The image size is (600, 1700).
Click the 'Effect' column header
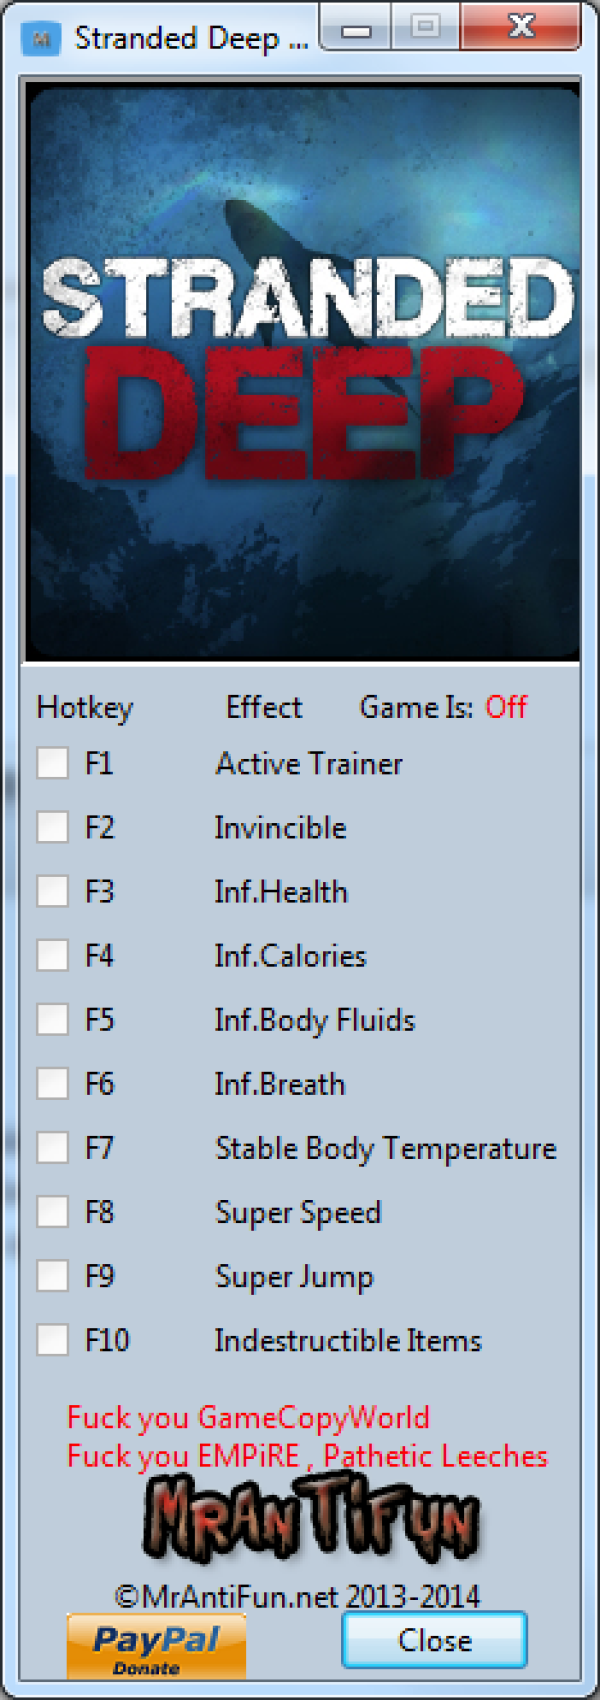pos(264,707)
